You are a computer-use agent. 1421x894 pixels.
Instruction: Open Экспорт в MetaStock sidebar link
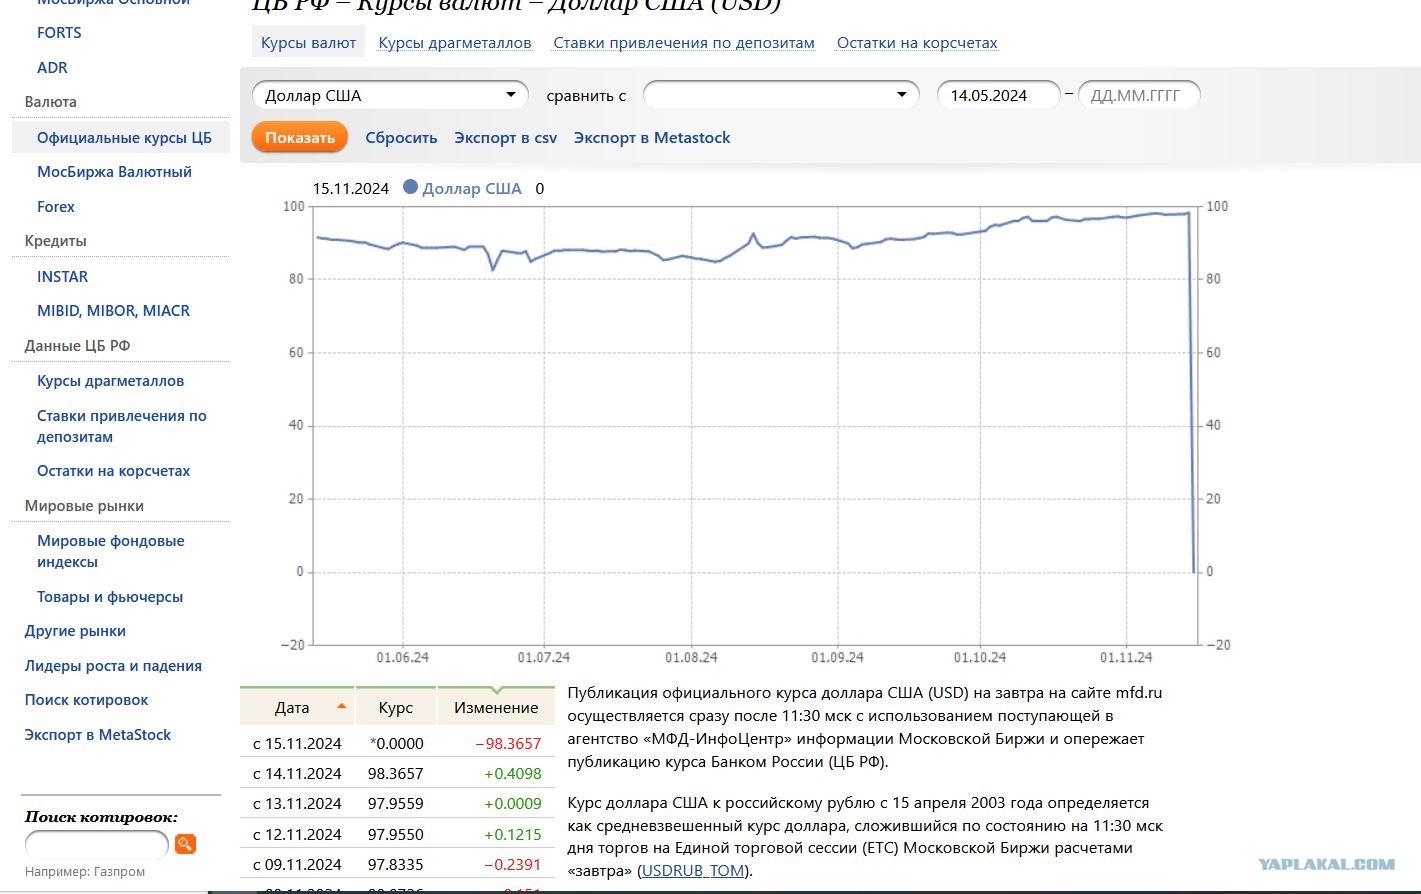[x=97, y=735]
